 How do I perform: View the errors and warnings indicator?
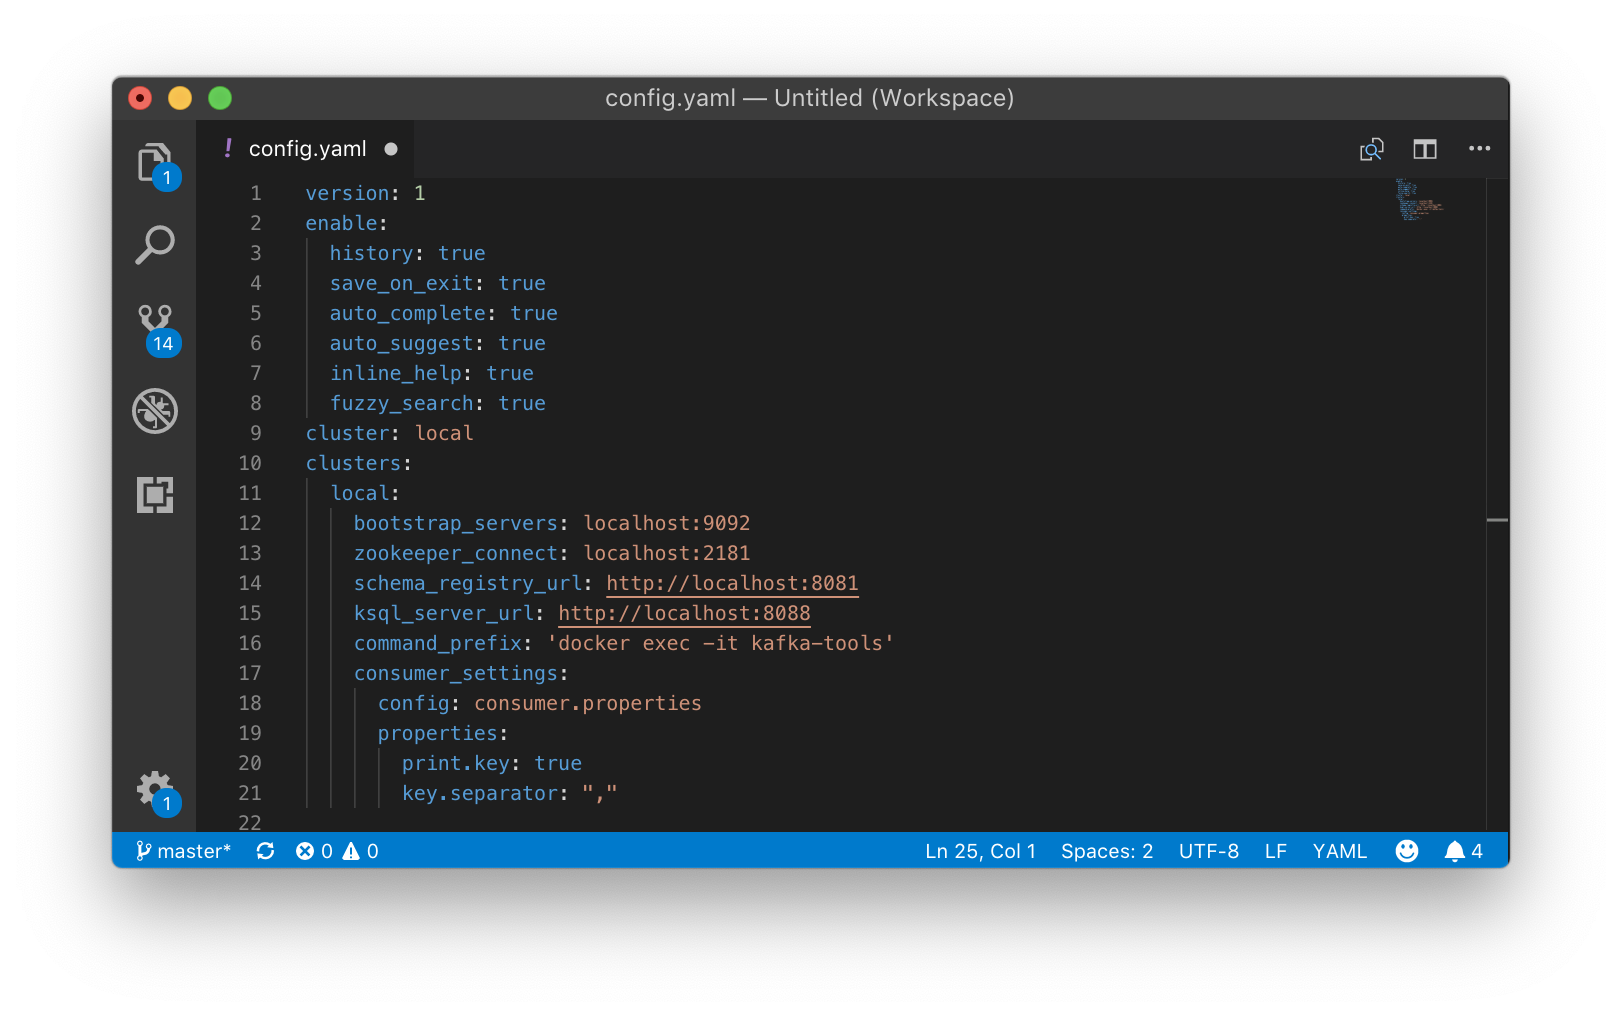pyautogui.click(x=337, y=851)
